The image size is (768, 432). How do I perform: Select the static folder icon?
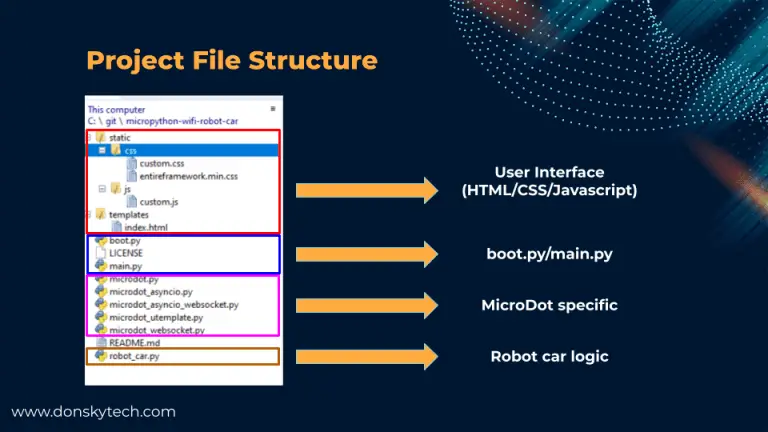coord(100,137)
